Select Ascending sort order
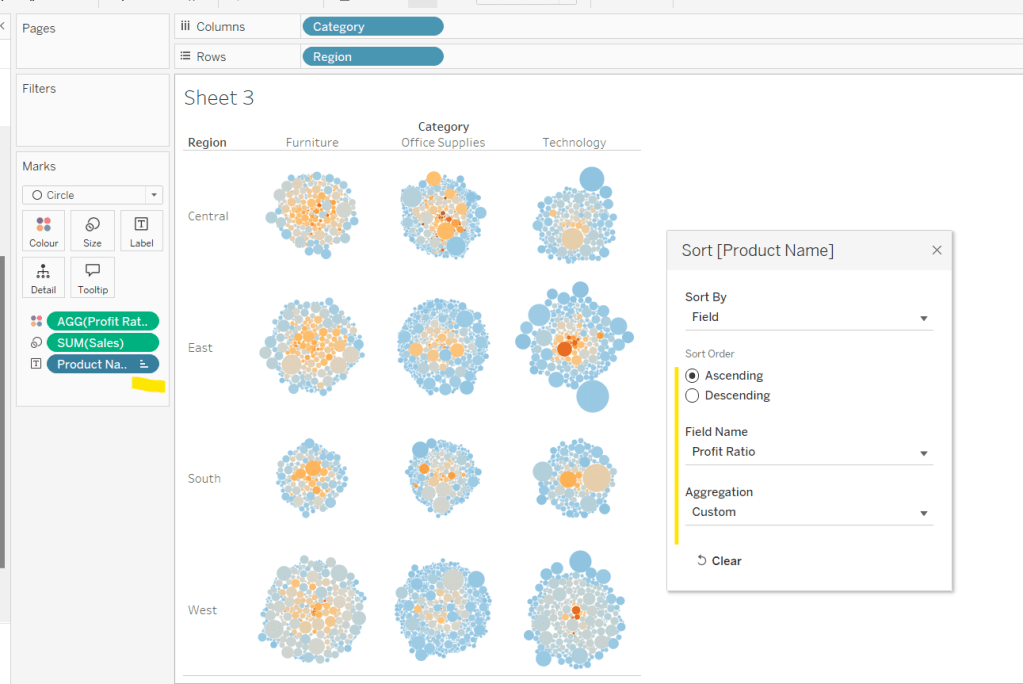1023x684 pixels. 692,376
